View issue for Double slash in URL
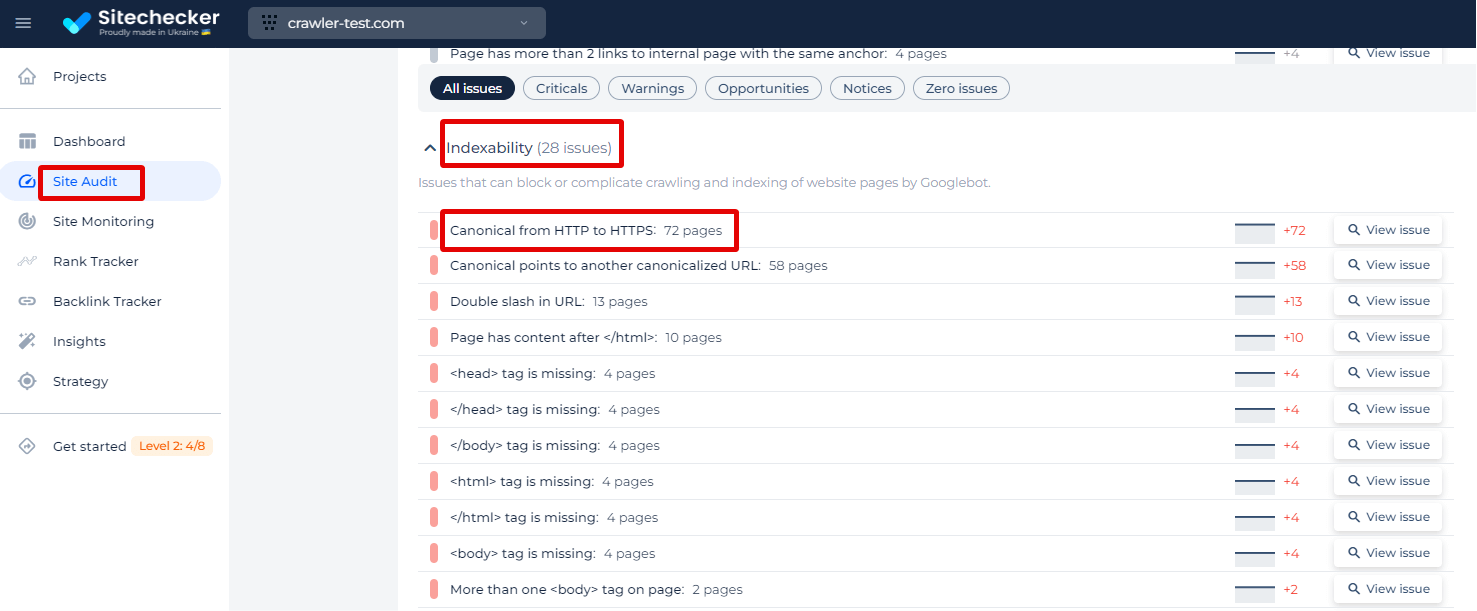The height and width of the screenshot is (611, 1477). 1388,301
